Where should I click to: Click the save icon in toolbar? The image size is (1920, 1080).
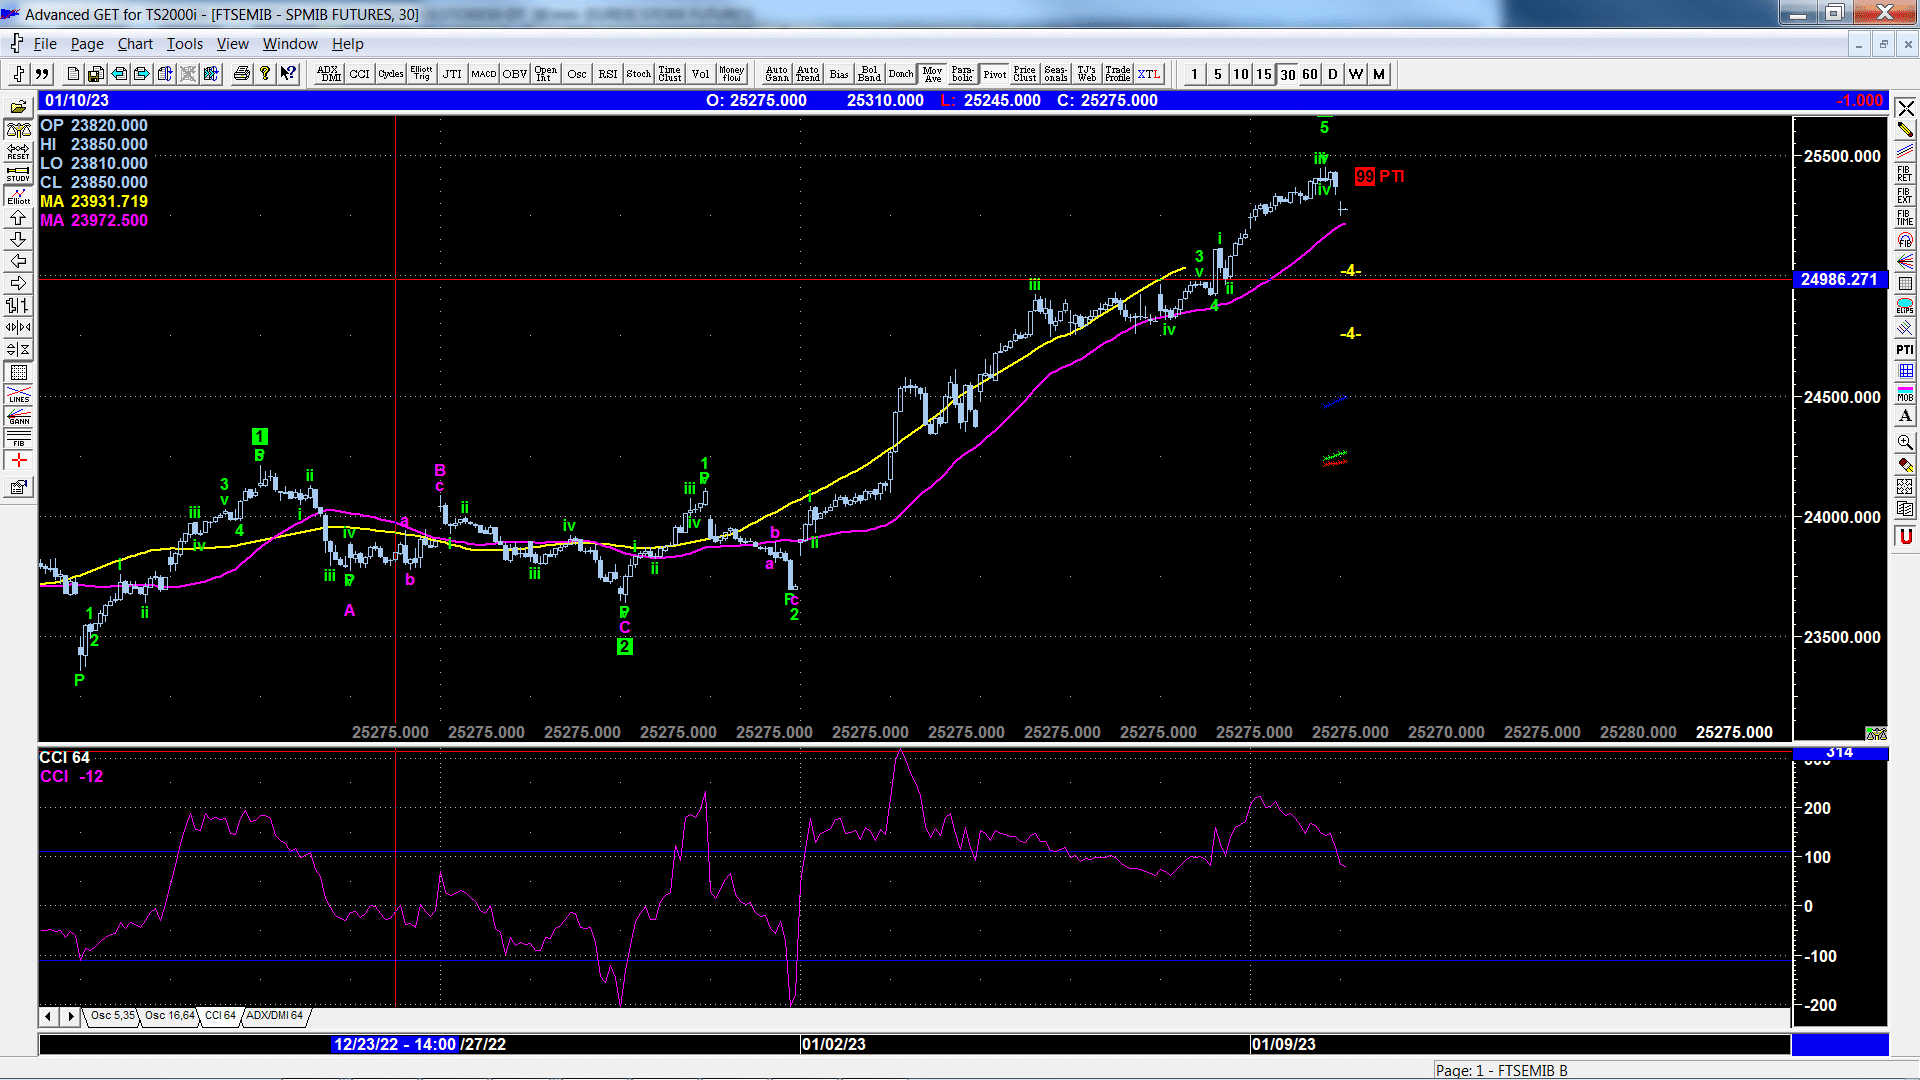[x=96, y=74]
